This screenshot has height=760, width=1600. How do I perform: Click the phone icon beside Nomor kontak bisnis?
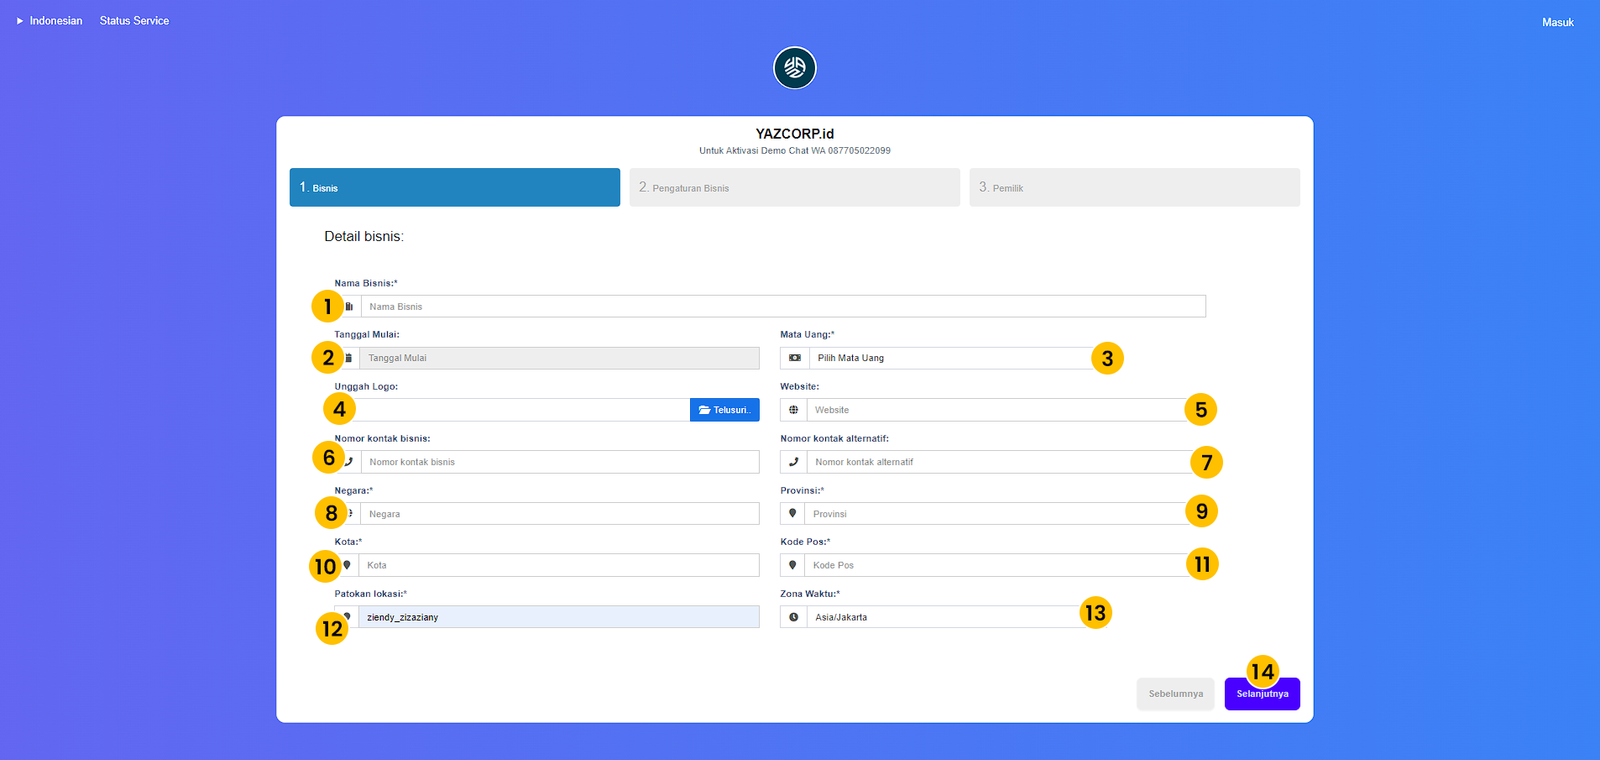click(348, 462)
